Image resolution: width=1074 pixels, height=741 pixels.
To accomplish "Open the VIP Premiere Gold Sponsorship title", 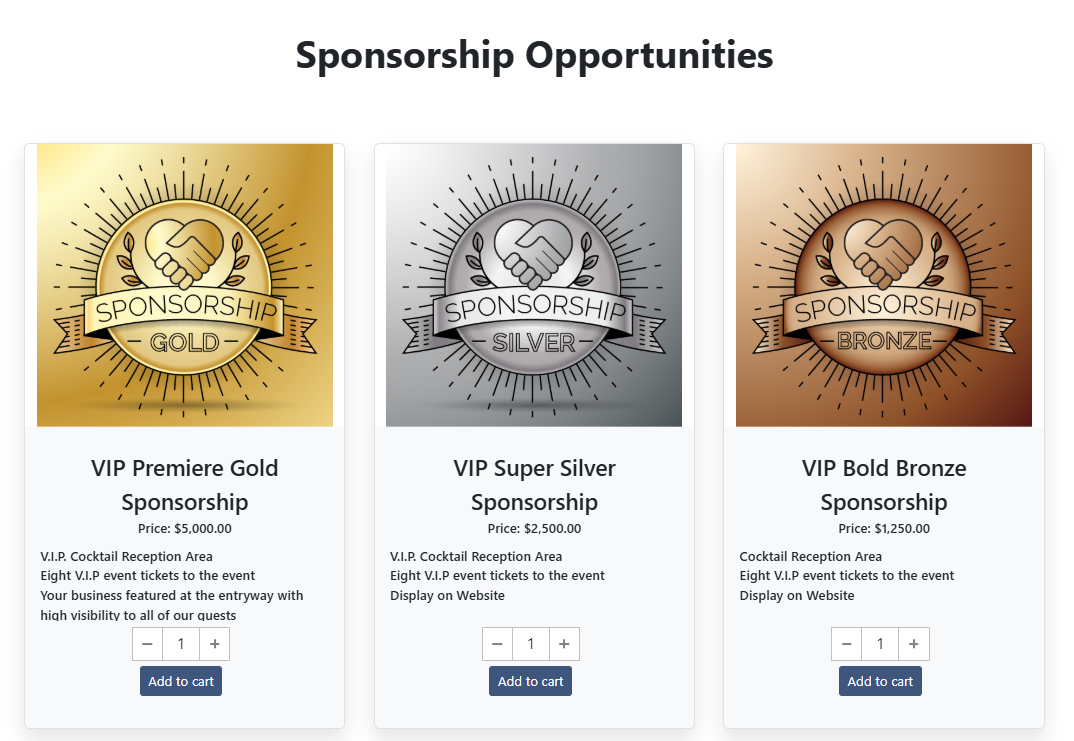I will tap(184, 485).
